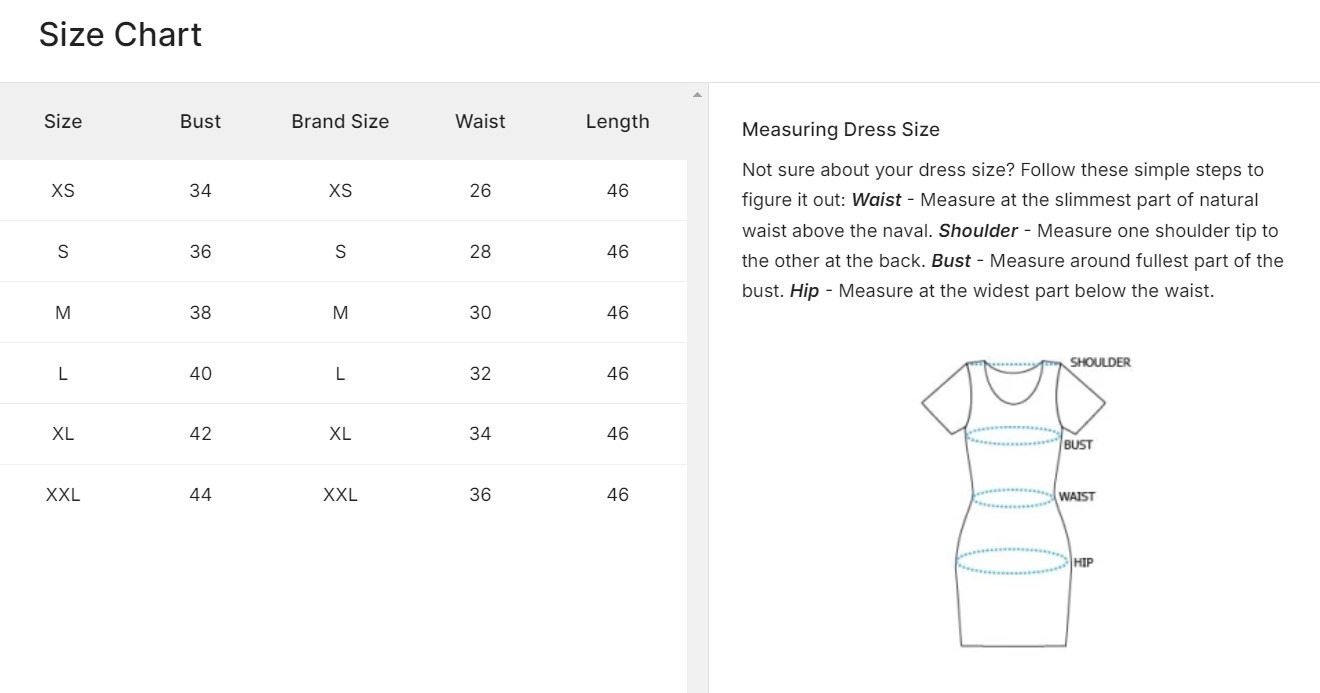
Task: Select the XS size row
Action: click(343, 190)
